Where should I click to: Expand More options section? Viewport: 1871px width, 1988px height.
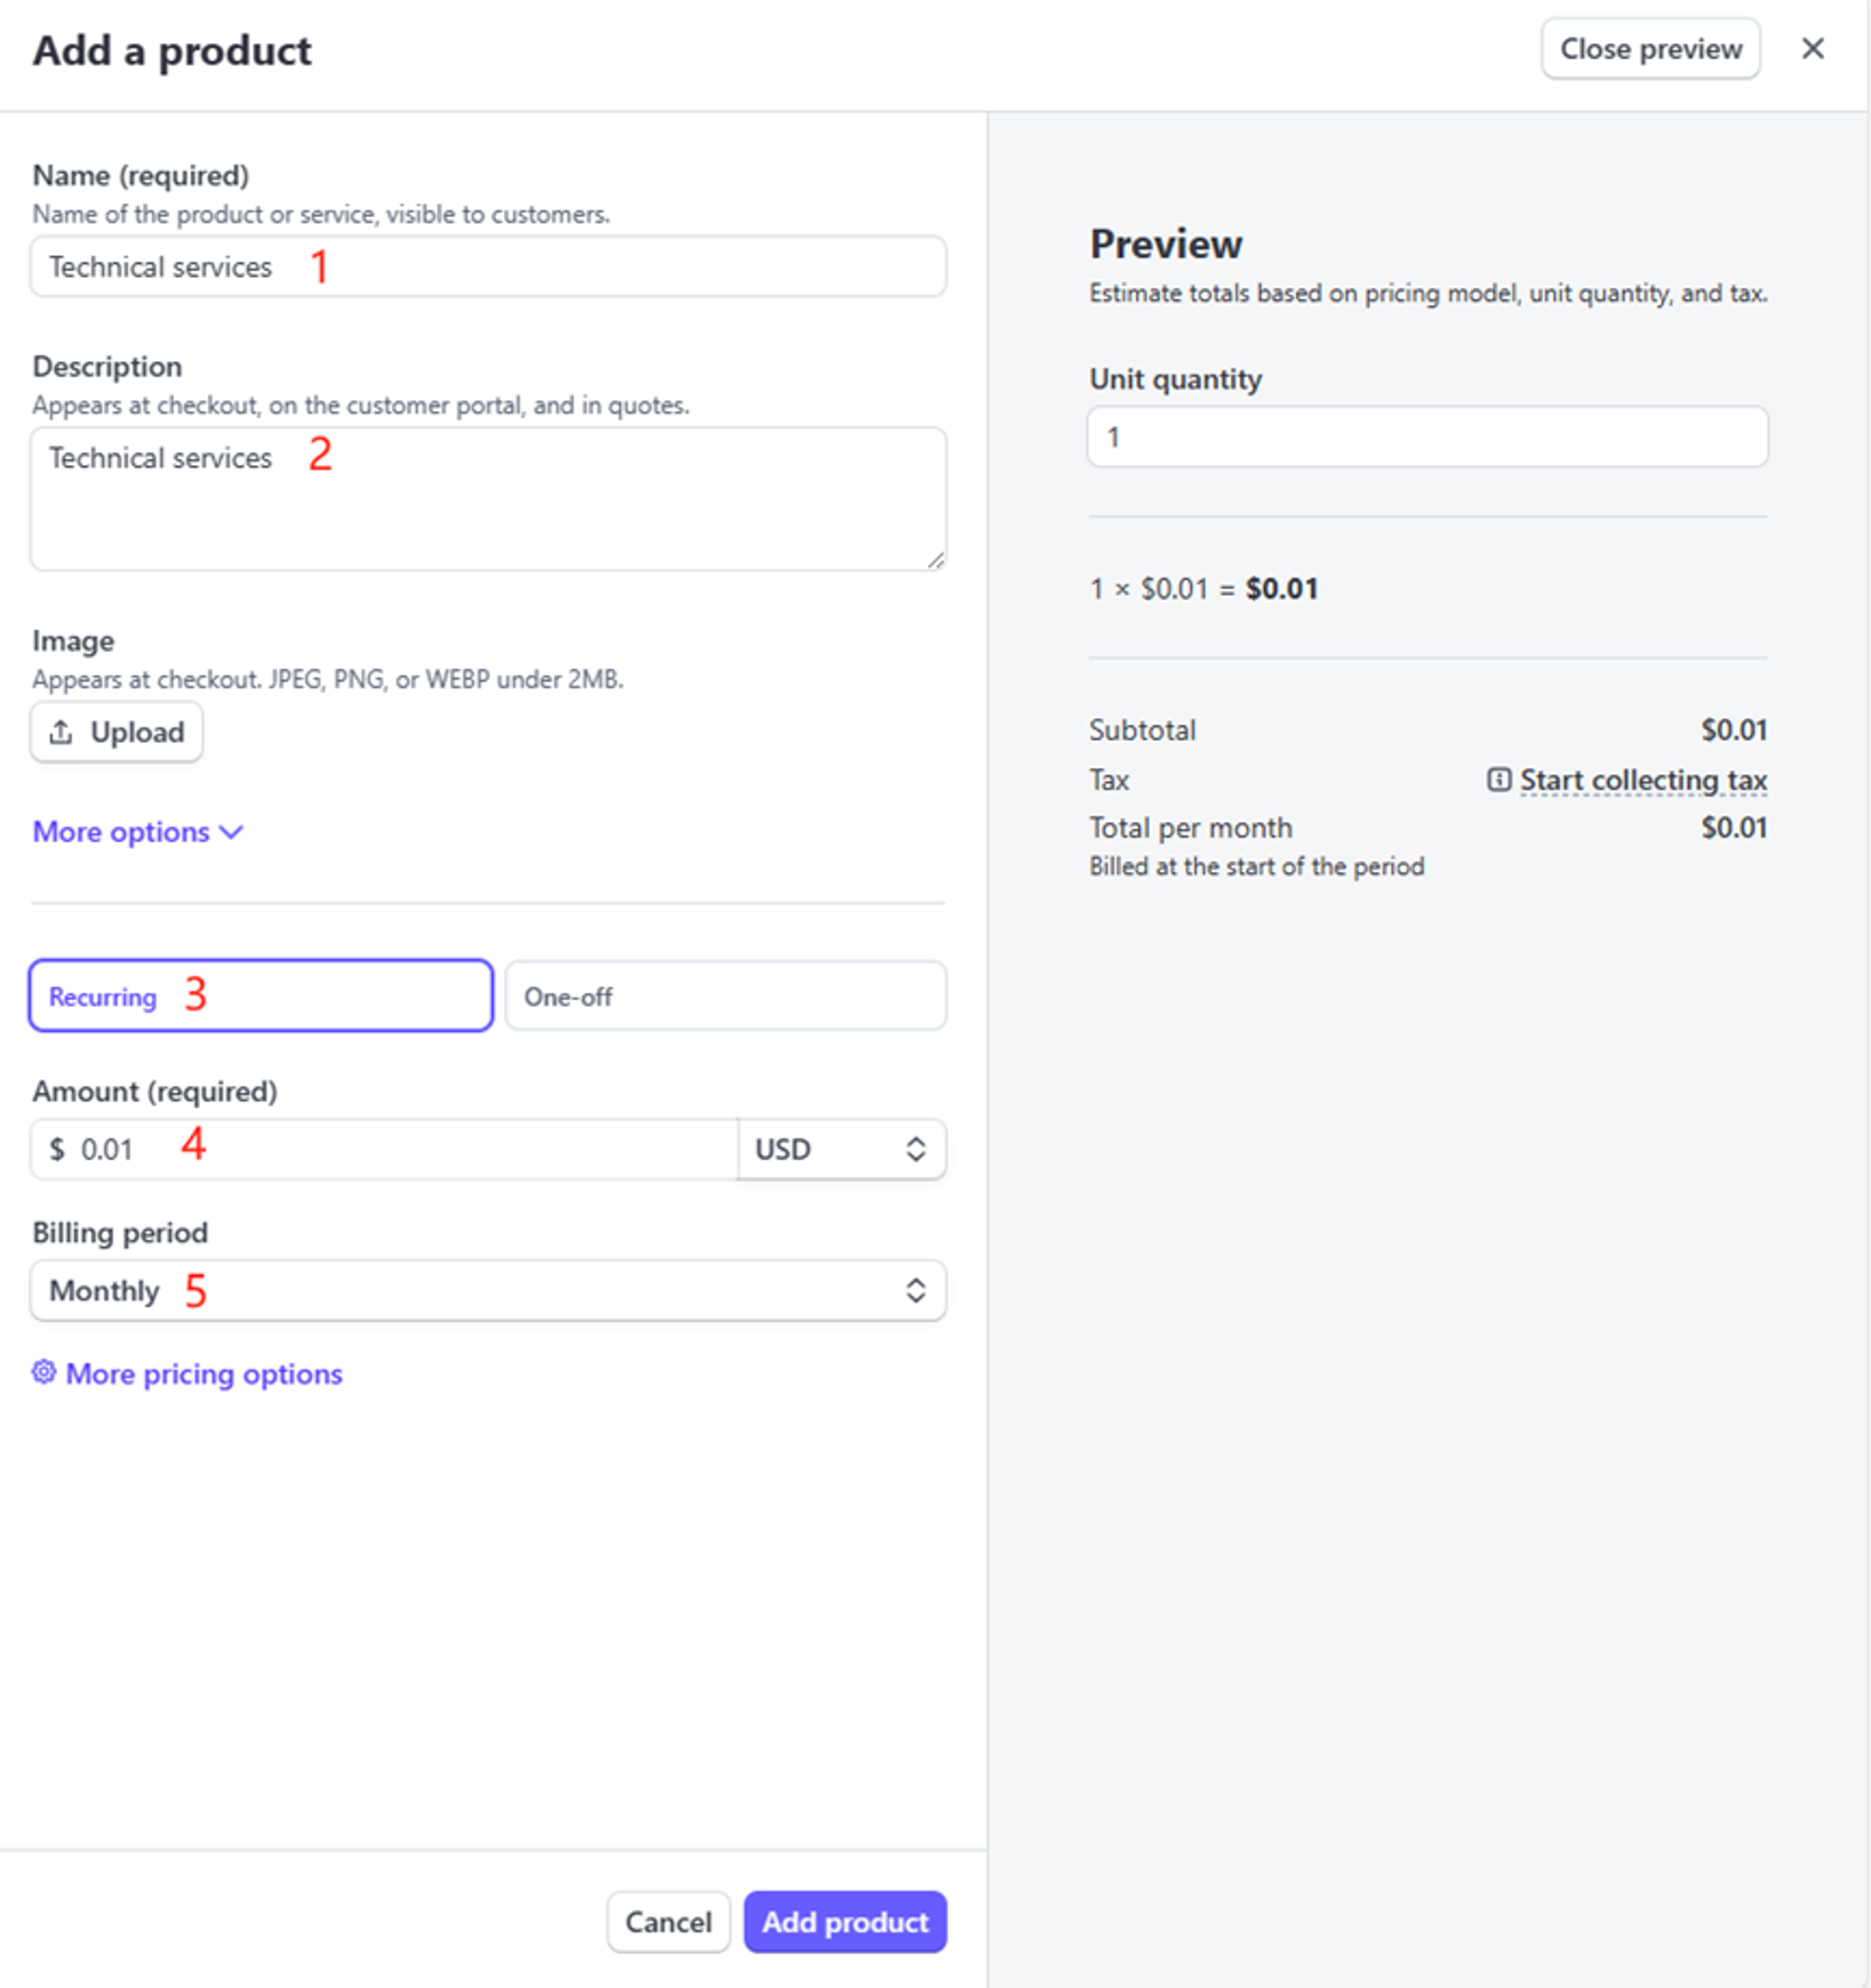[121, 832]
